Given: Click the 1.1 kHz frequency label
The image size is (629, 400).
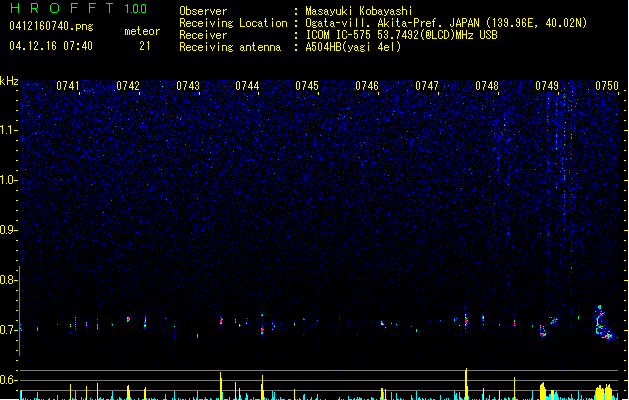Looking at the screenshot, I should point(9,130).
